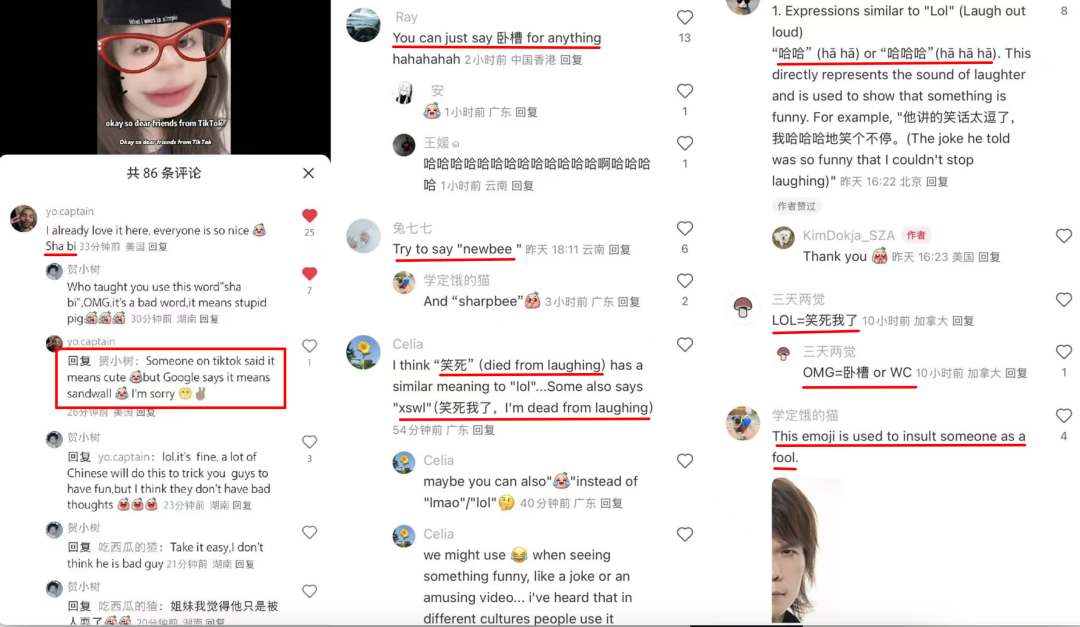Like Ray's comment with 13 likes
Viewport: 1080px width, 627px height.
[x=685, y=17]
